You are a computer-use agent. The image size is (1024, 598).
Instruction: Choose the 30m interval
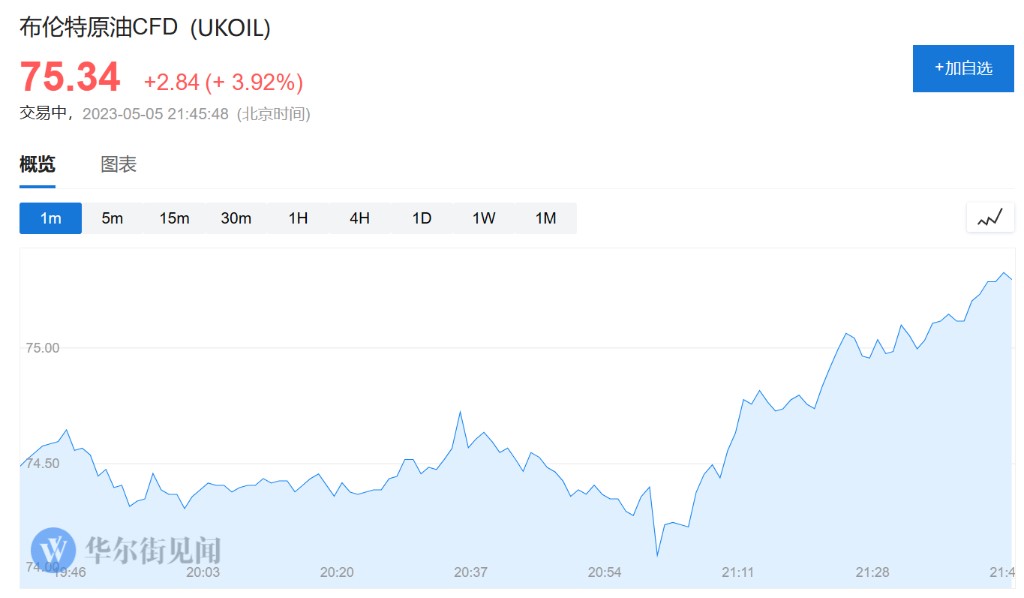236,218
